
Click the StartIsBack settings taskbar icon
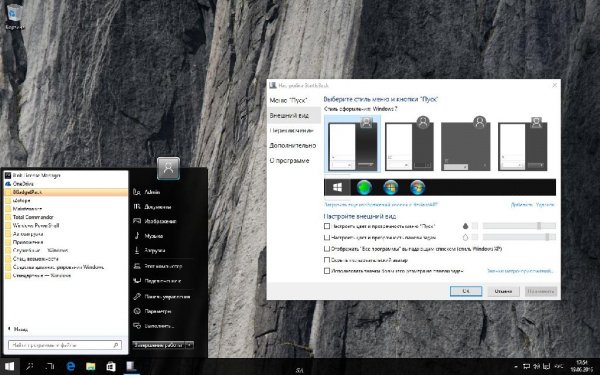click(x=131, y=367)
